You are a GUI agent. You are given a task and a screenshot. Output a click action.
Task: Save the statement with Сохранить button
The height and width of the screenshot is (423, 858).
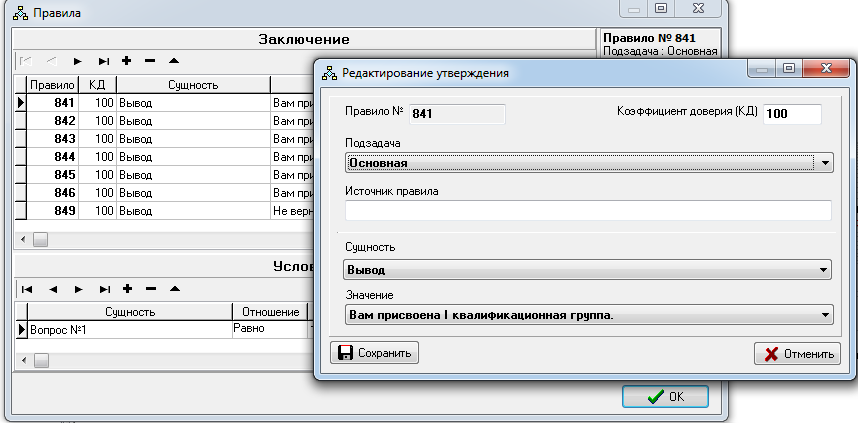pos(374,353)
